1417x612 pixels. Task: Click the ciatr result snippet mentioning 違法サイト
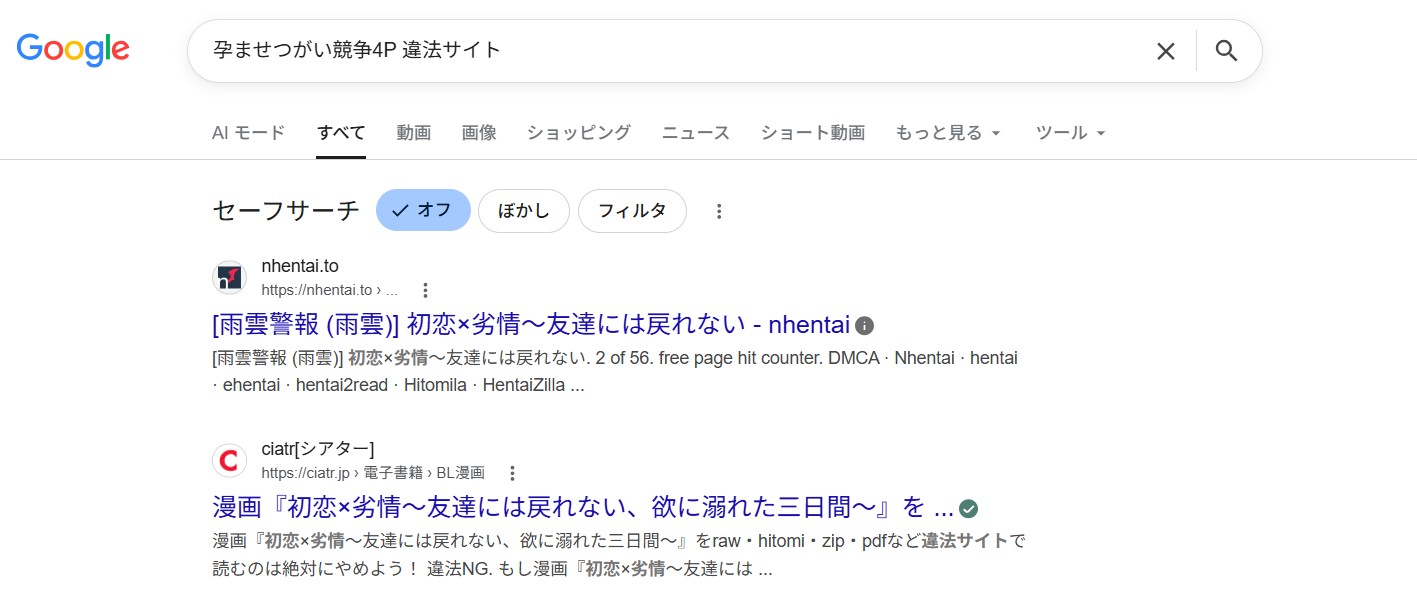(x=620, y=555)
